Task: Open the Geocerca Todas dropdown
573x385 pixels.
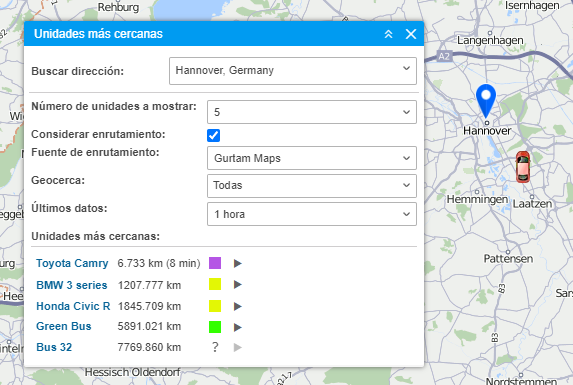Action: (x=312, y=186)
